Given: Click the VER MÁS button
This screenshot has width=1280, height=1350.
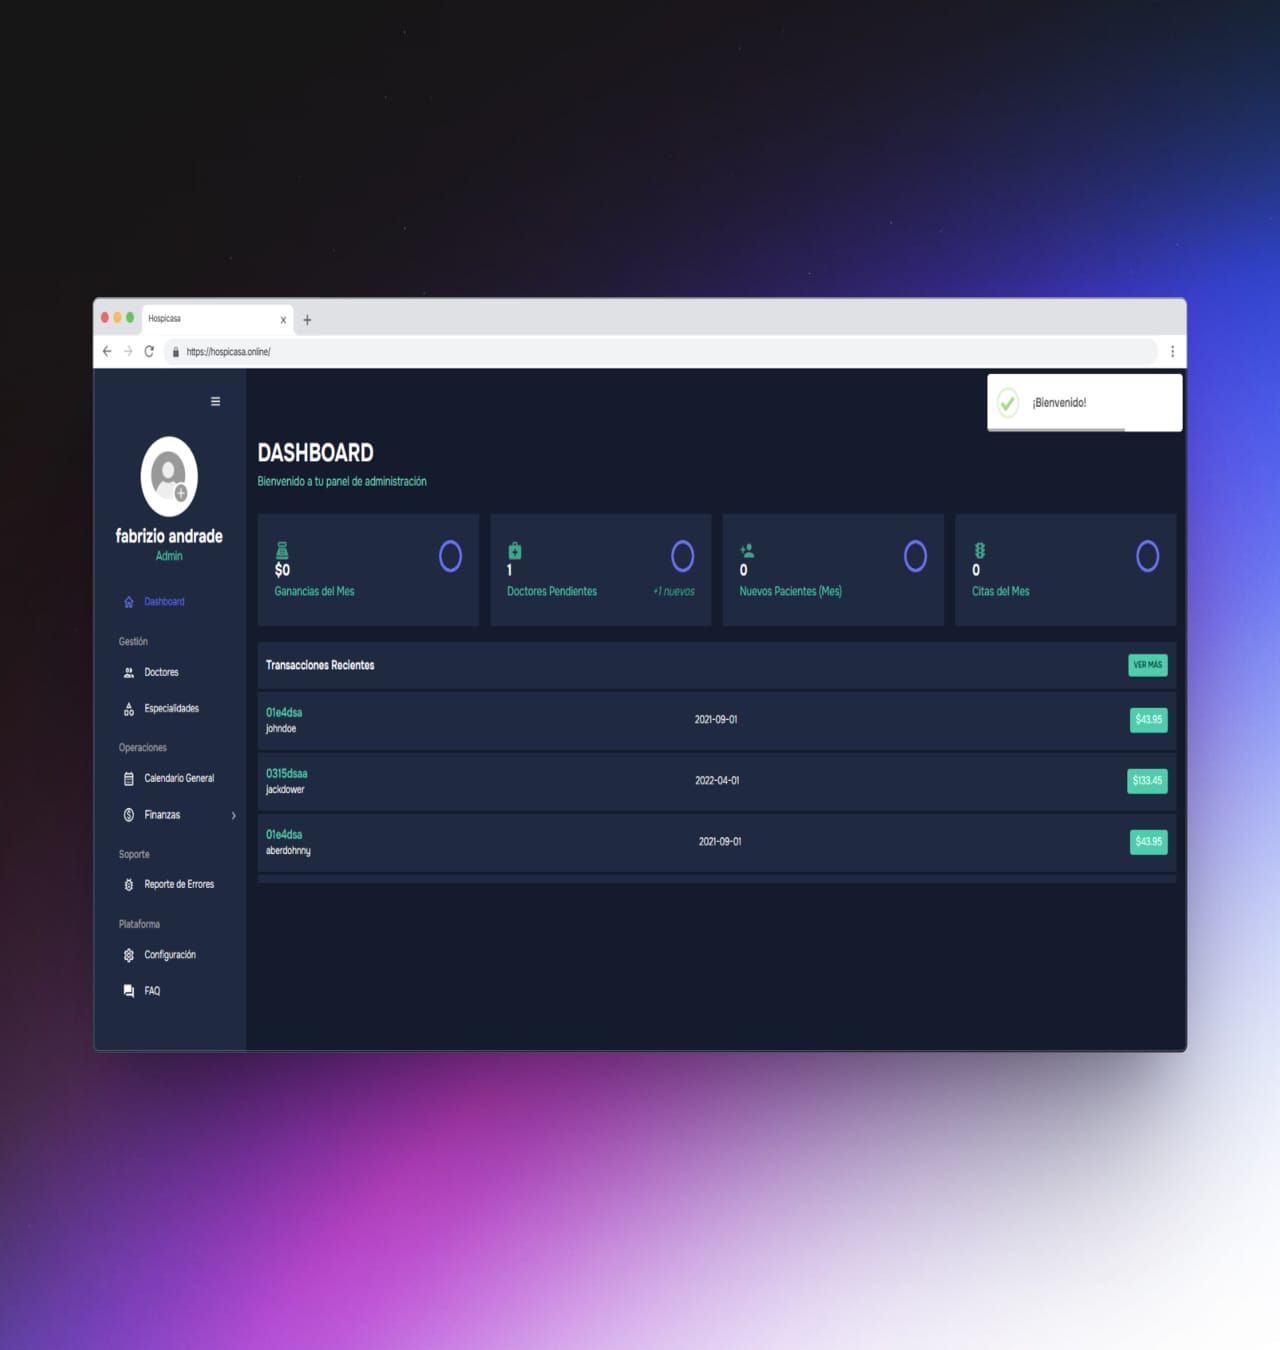Looking at the screenshot, I should tap(1147, 665).
